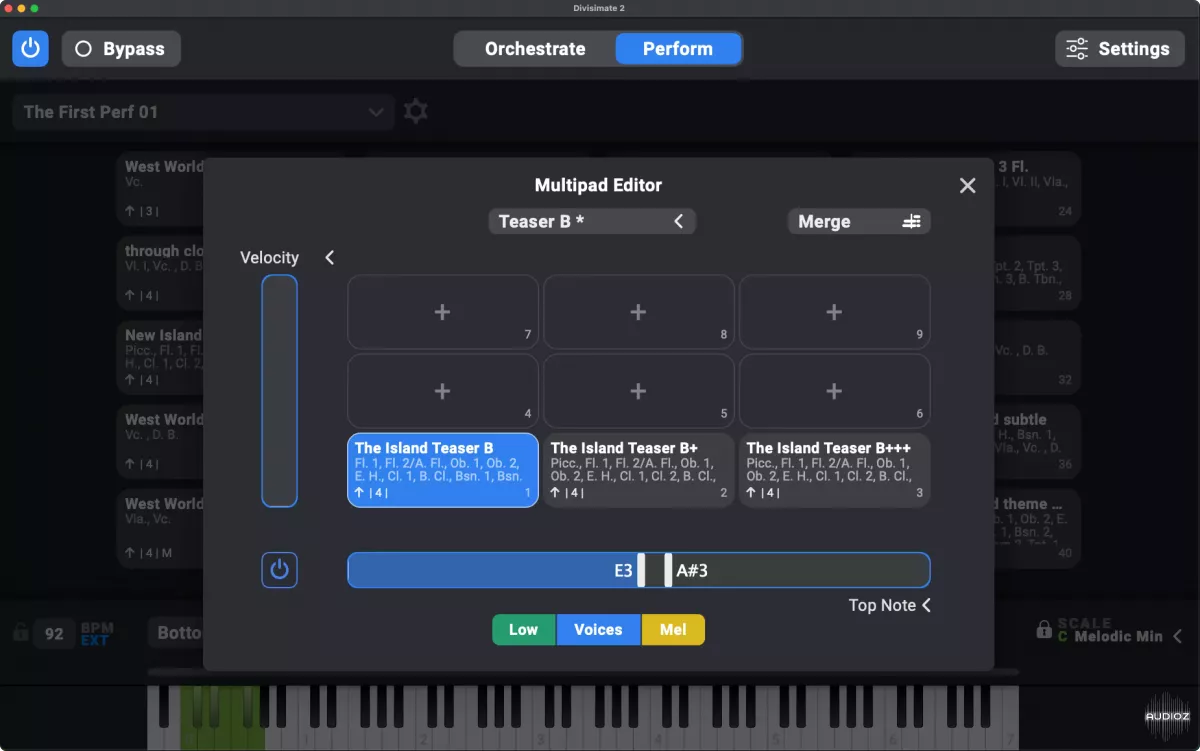Select The Island Teaser B pad
This screenshot has height=751, width=1200.
click(x=442, y=470)
